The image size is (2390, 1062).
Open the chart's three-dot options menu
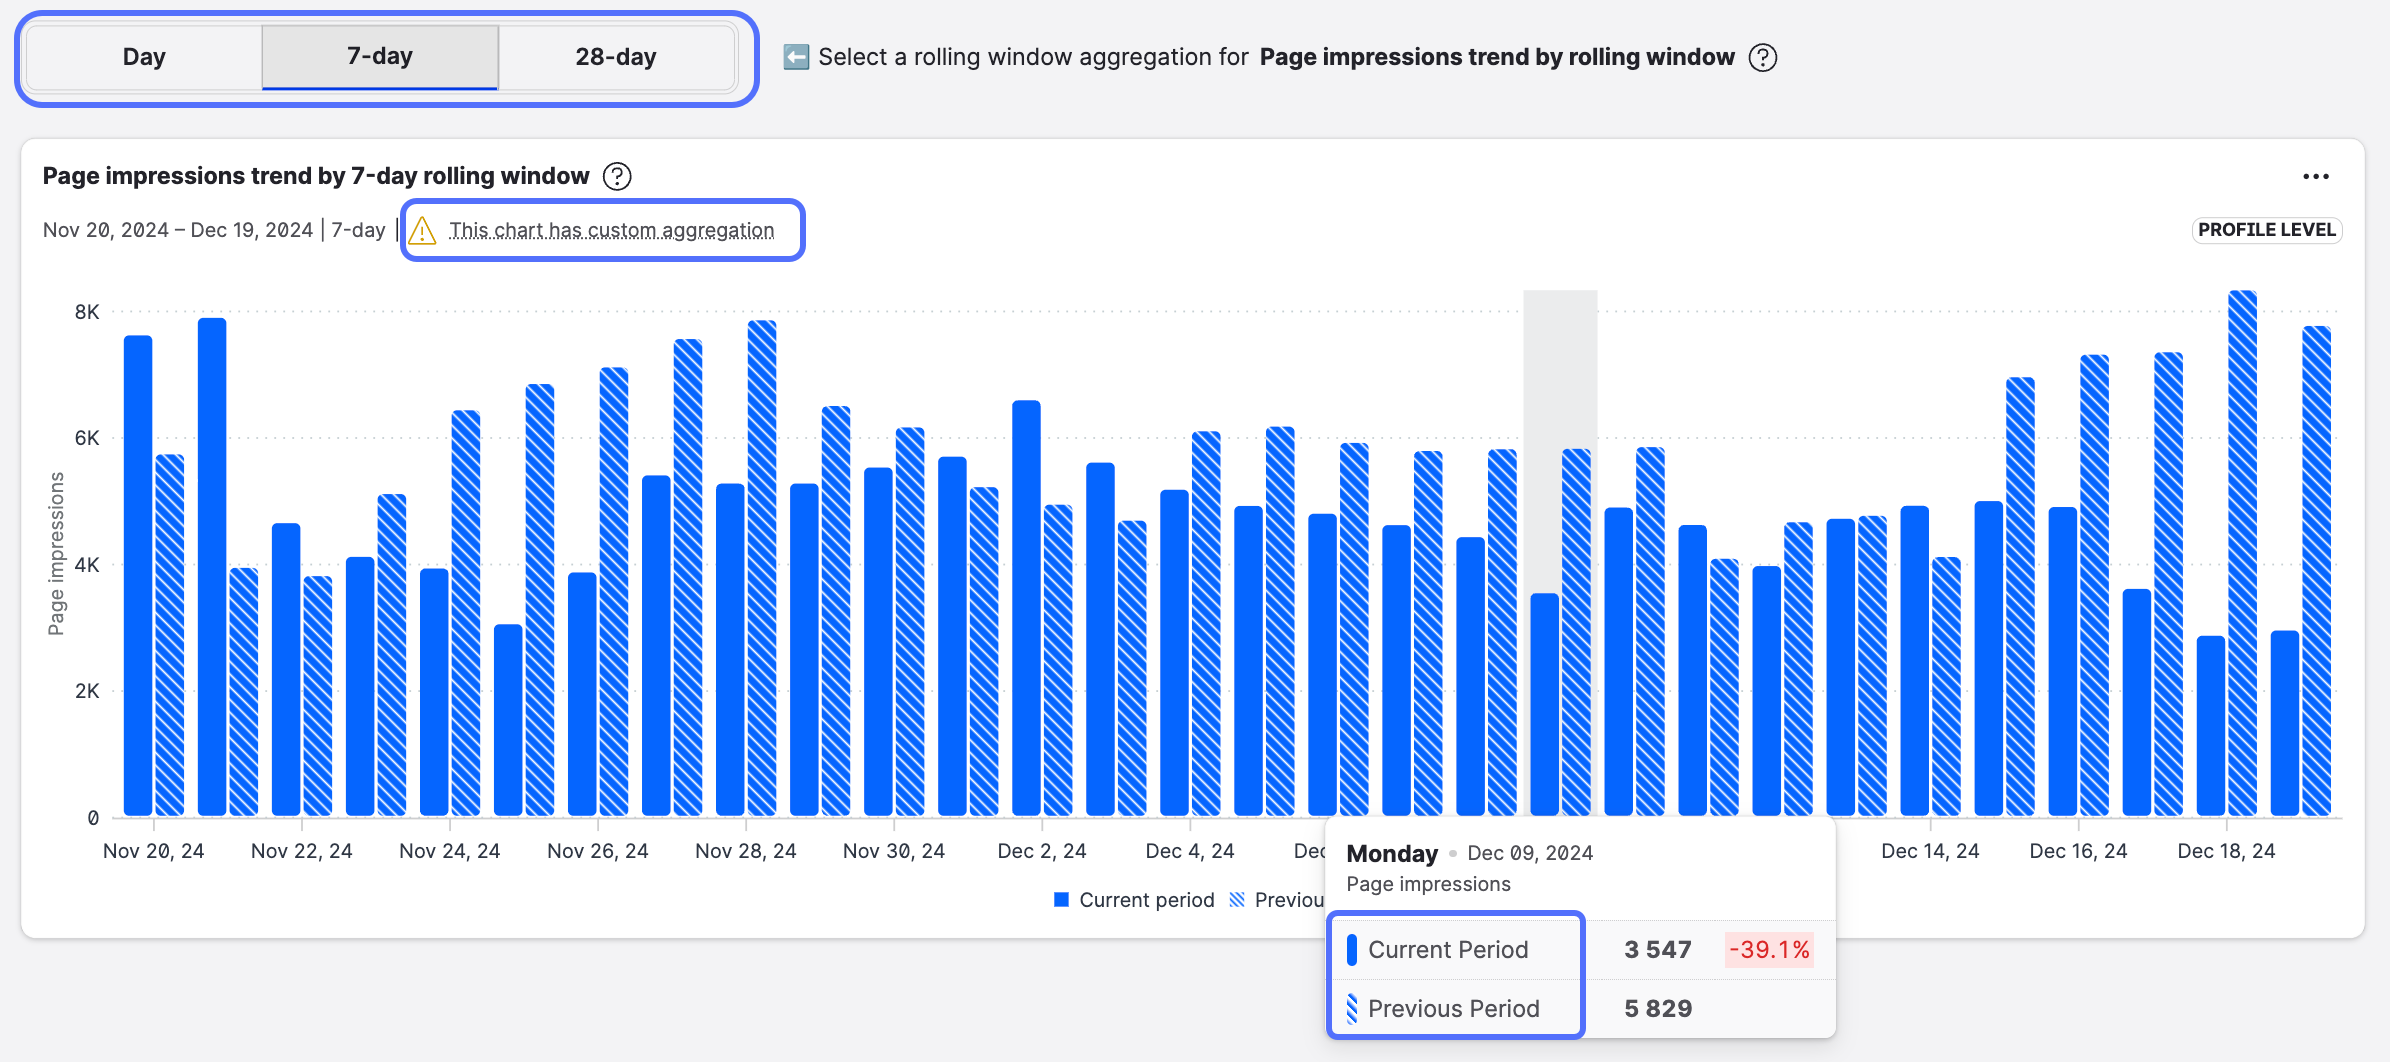click(2315, 177)
